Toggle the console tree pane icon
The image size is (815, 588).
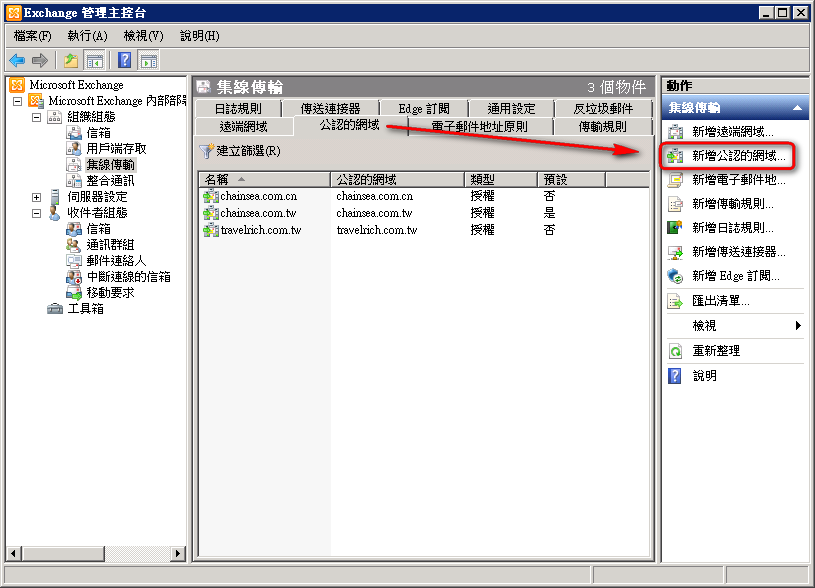point(95,60)
